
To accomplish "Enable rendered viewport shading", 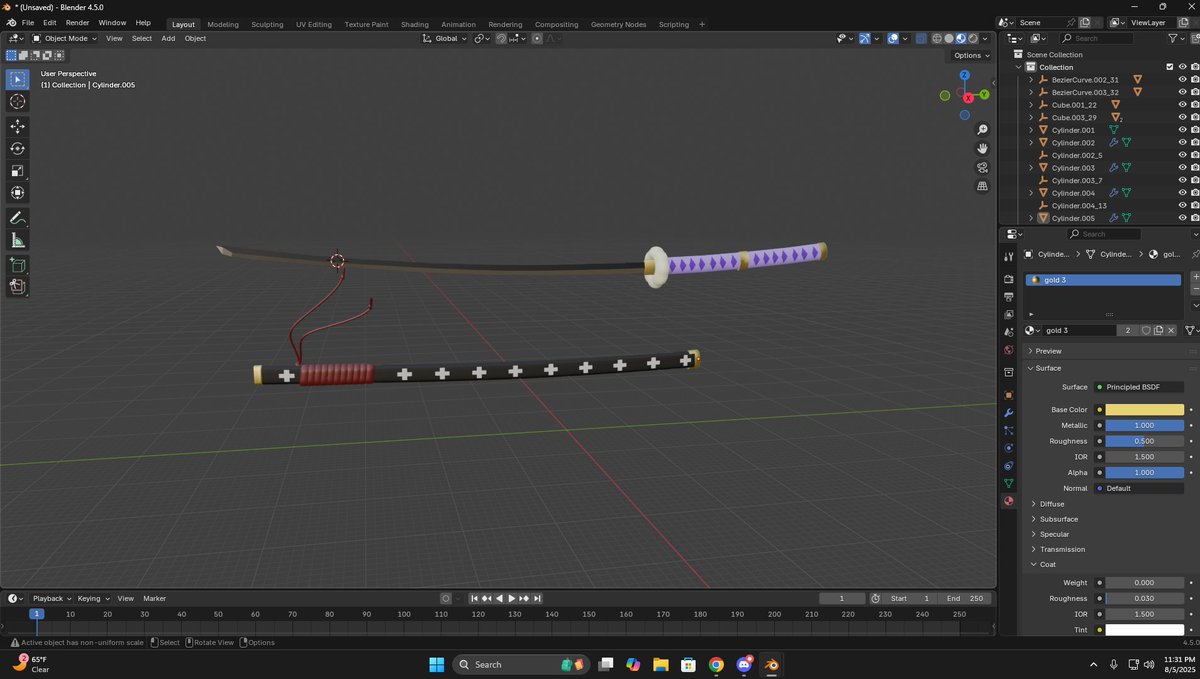I will 972,38.
